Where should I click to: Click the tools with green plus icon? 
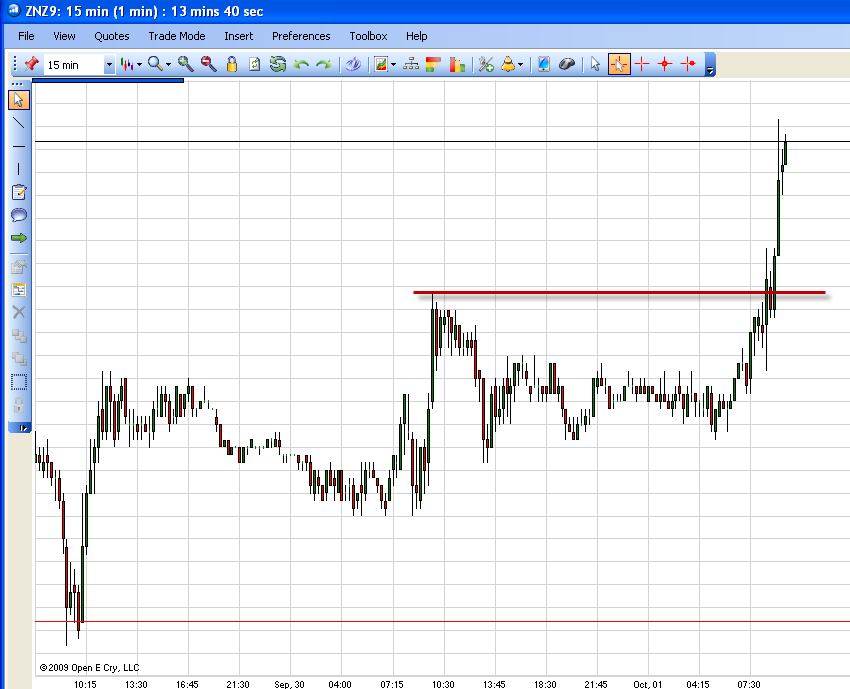tap(486, 65)
